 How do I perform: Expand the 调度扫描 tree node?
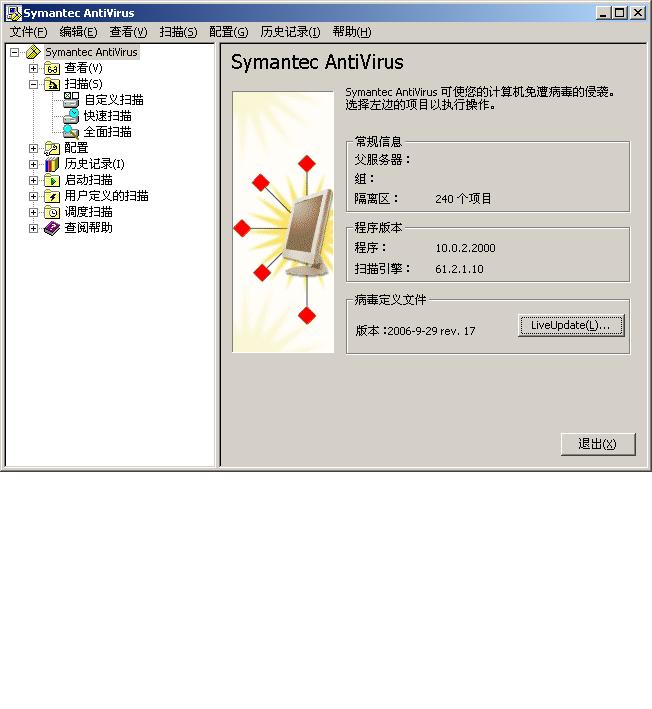tap(33, 212)
